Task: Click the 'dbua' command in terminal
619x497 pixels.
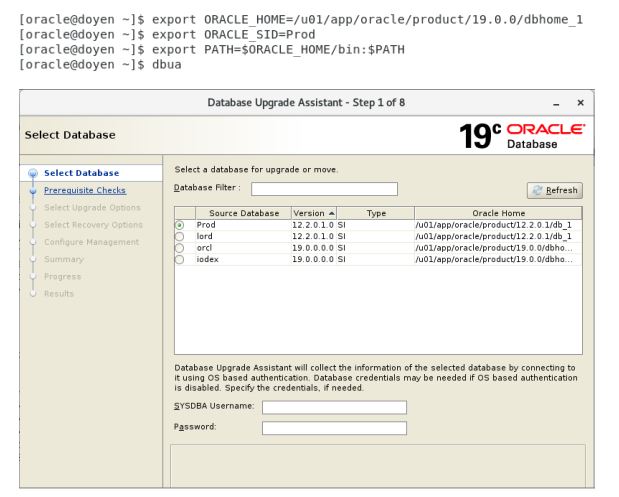Action: click(167, 64)
